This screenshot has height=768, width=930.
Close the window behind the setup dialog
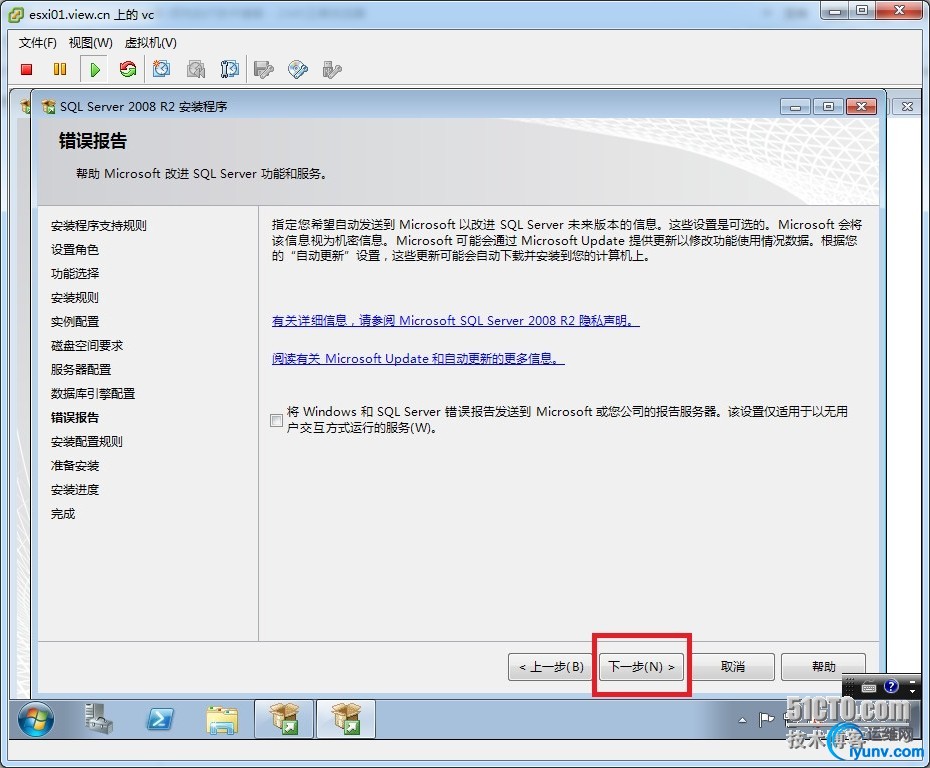point(907,107)
